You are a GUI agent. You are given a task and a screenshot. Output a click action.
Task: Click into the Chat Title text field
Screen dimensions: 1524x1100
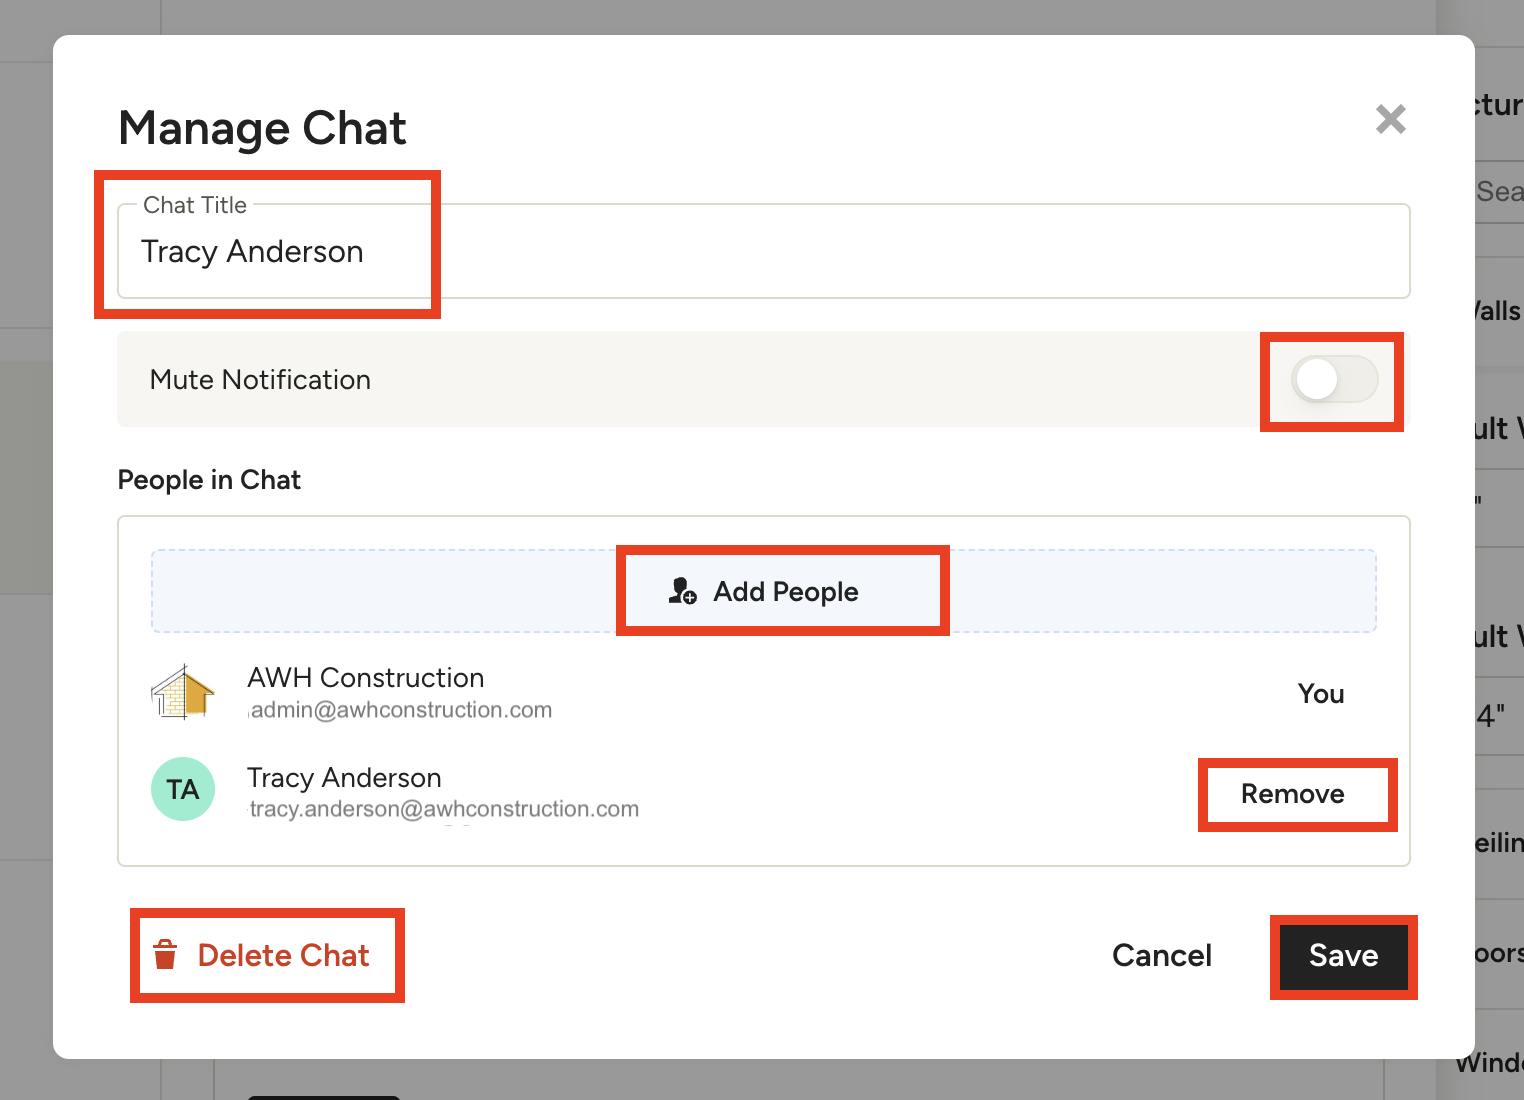pyautogui.click(x=760, y=252)
